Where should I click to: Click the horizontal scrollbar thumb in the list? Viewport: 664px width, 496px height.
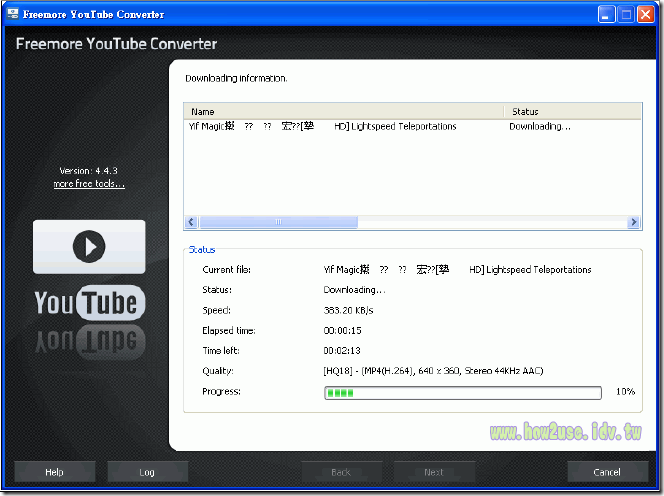tap(278, 222)
